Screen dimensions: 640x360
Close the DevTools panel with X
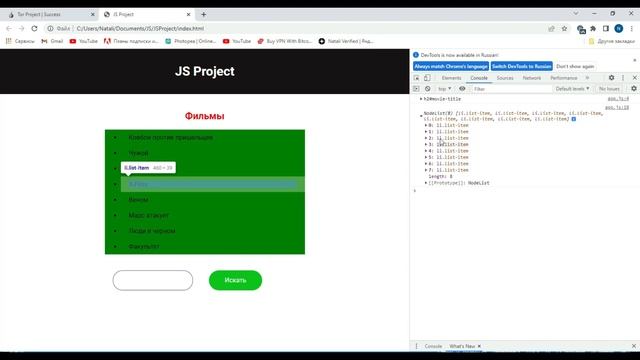pyautogui.click(x=634, y=78)
